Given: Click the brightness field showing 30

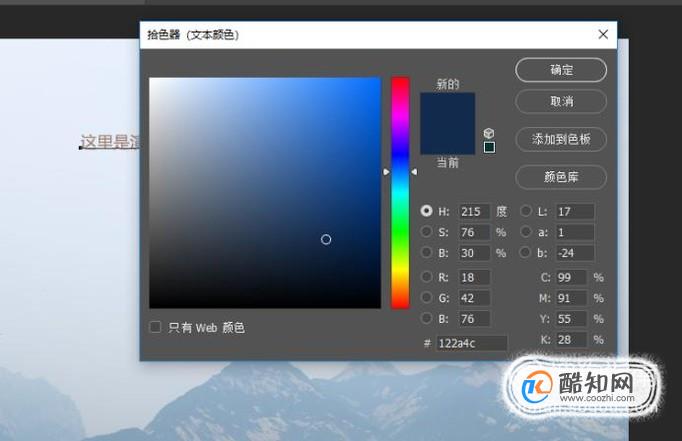Looking at the screenshot, I should pos(474,253).
